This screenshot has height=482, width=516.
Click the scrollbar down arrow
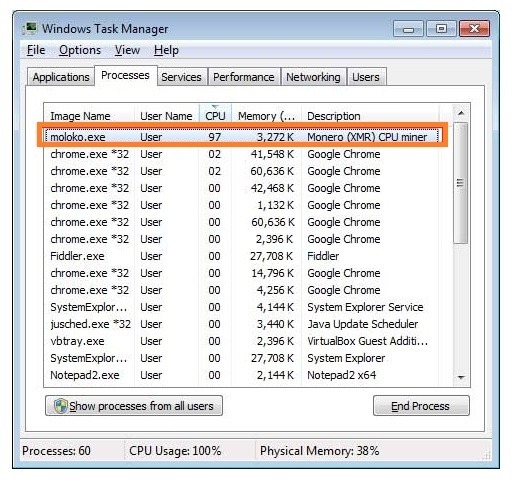pyautogui.click(x=461, y=378)
